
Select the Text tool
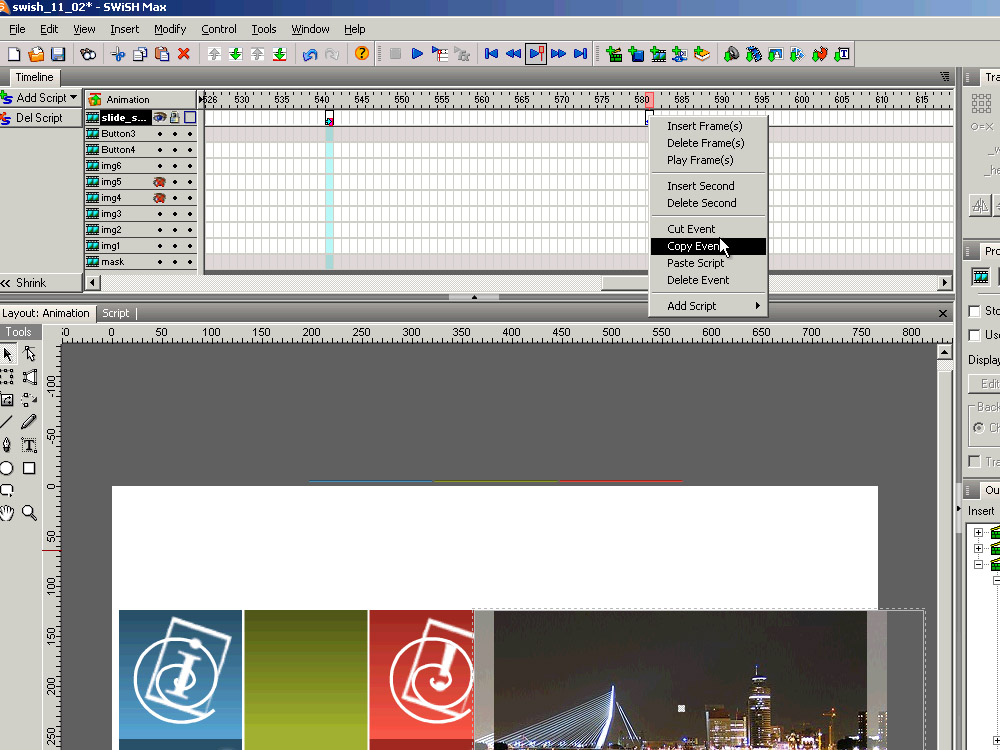pos(29,445)
